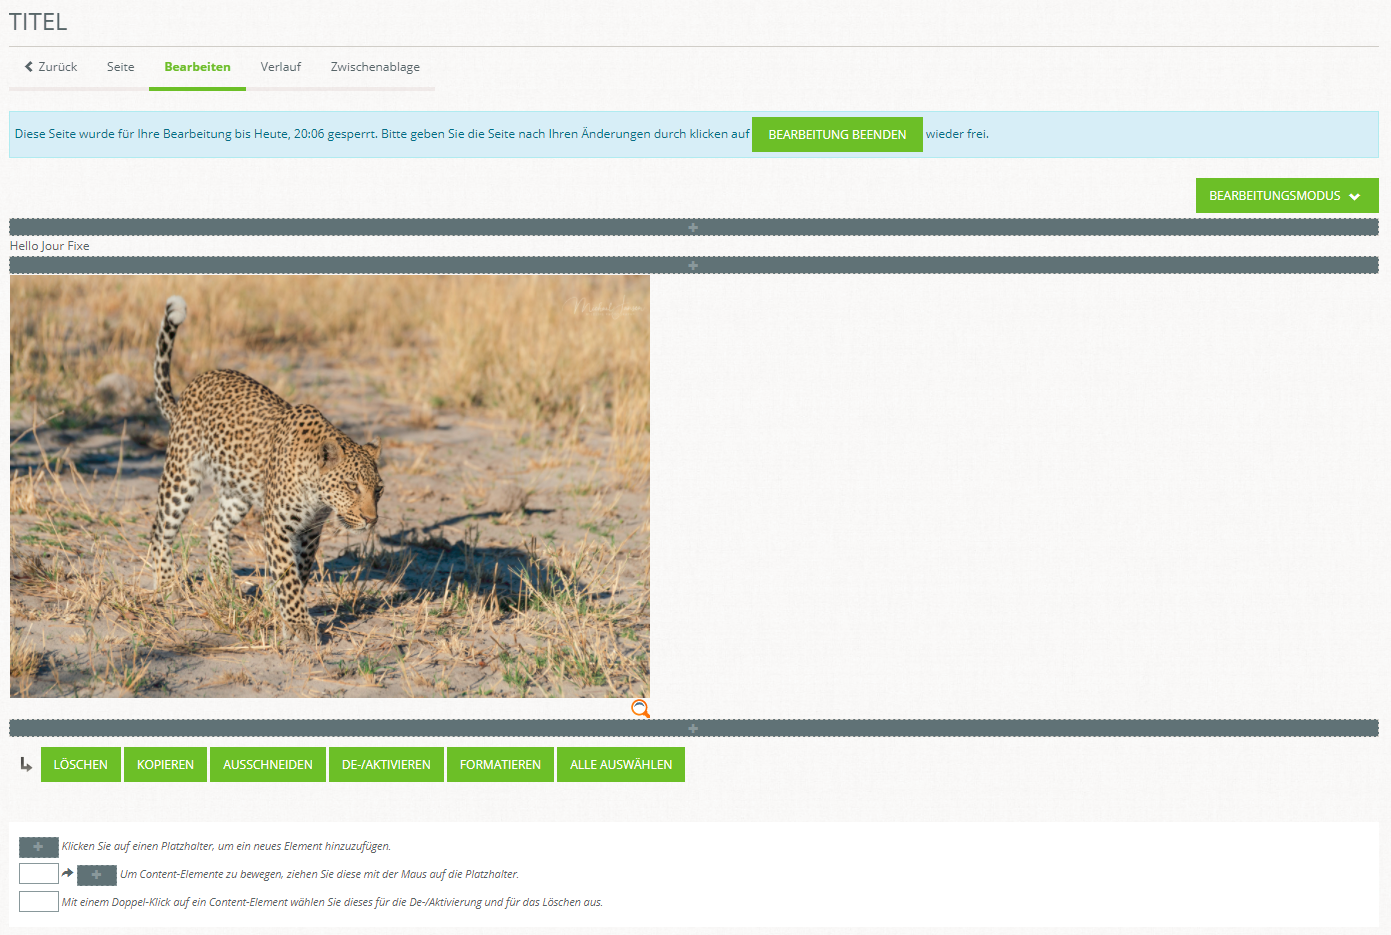Click the plus icon beside 'Um Content-Elemente zu bewegen'

(97, 875)
